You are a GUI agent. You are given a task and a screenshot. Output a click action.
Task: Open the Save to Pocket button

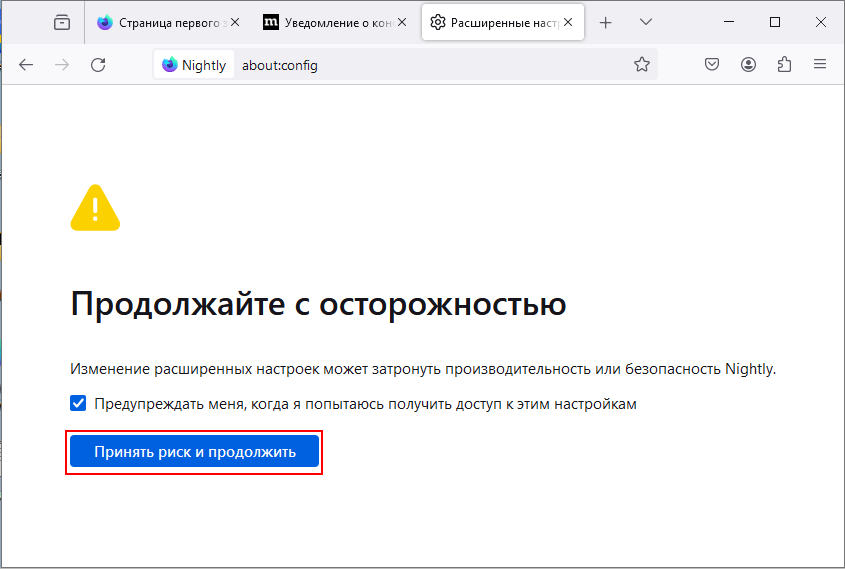click(x=712, y=65)
